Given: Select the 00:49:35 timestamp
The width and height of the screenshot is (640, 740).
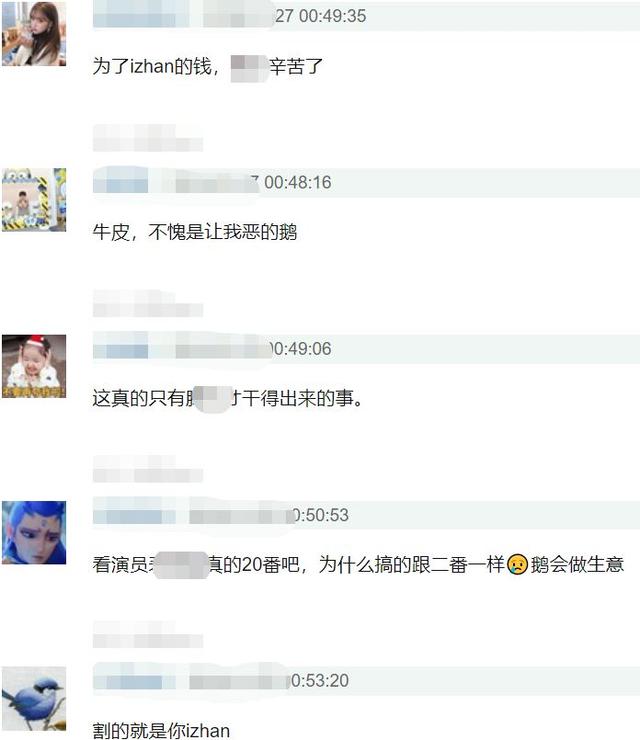Looking at the screenshot, I should point(321,16).
